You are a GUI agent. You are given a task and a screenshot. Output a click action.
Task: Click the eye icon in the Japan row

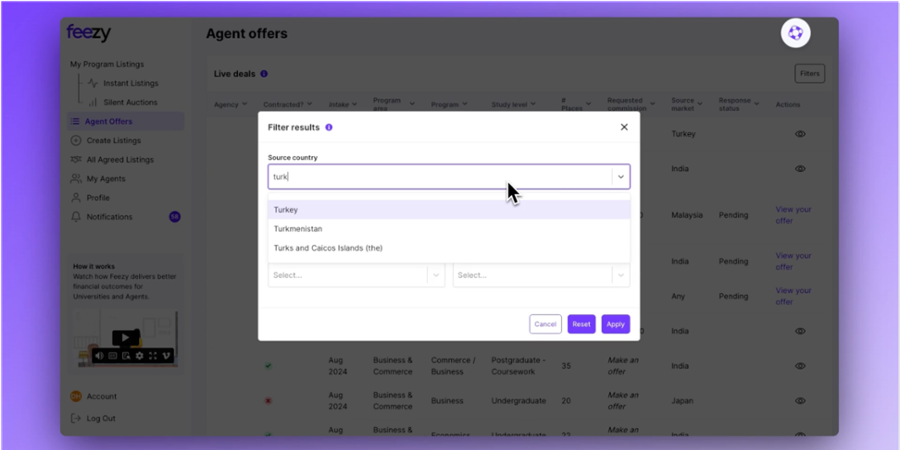click(x=800, y=401)
